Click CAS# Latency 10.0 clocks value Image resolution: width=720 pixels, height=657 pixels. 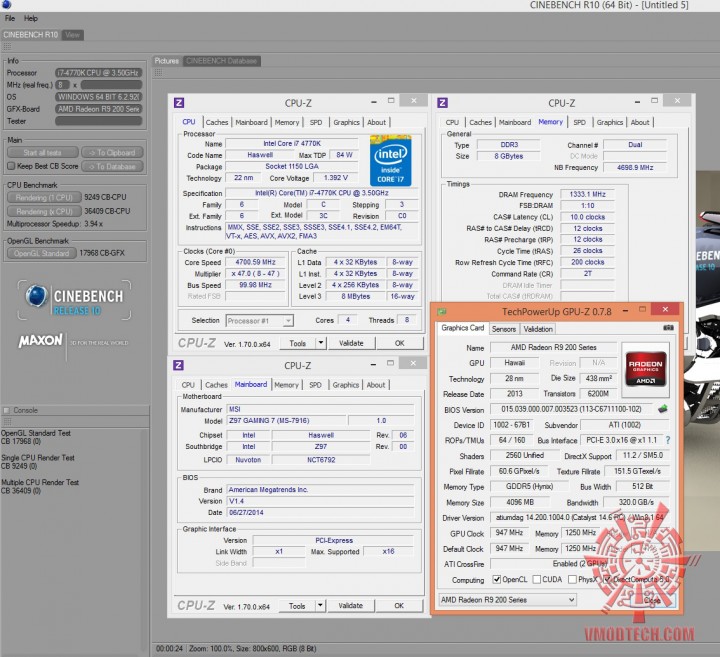pos(587,217)
